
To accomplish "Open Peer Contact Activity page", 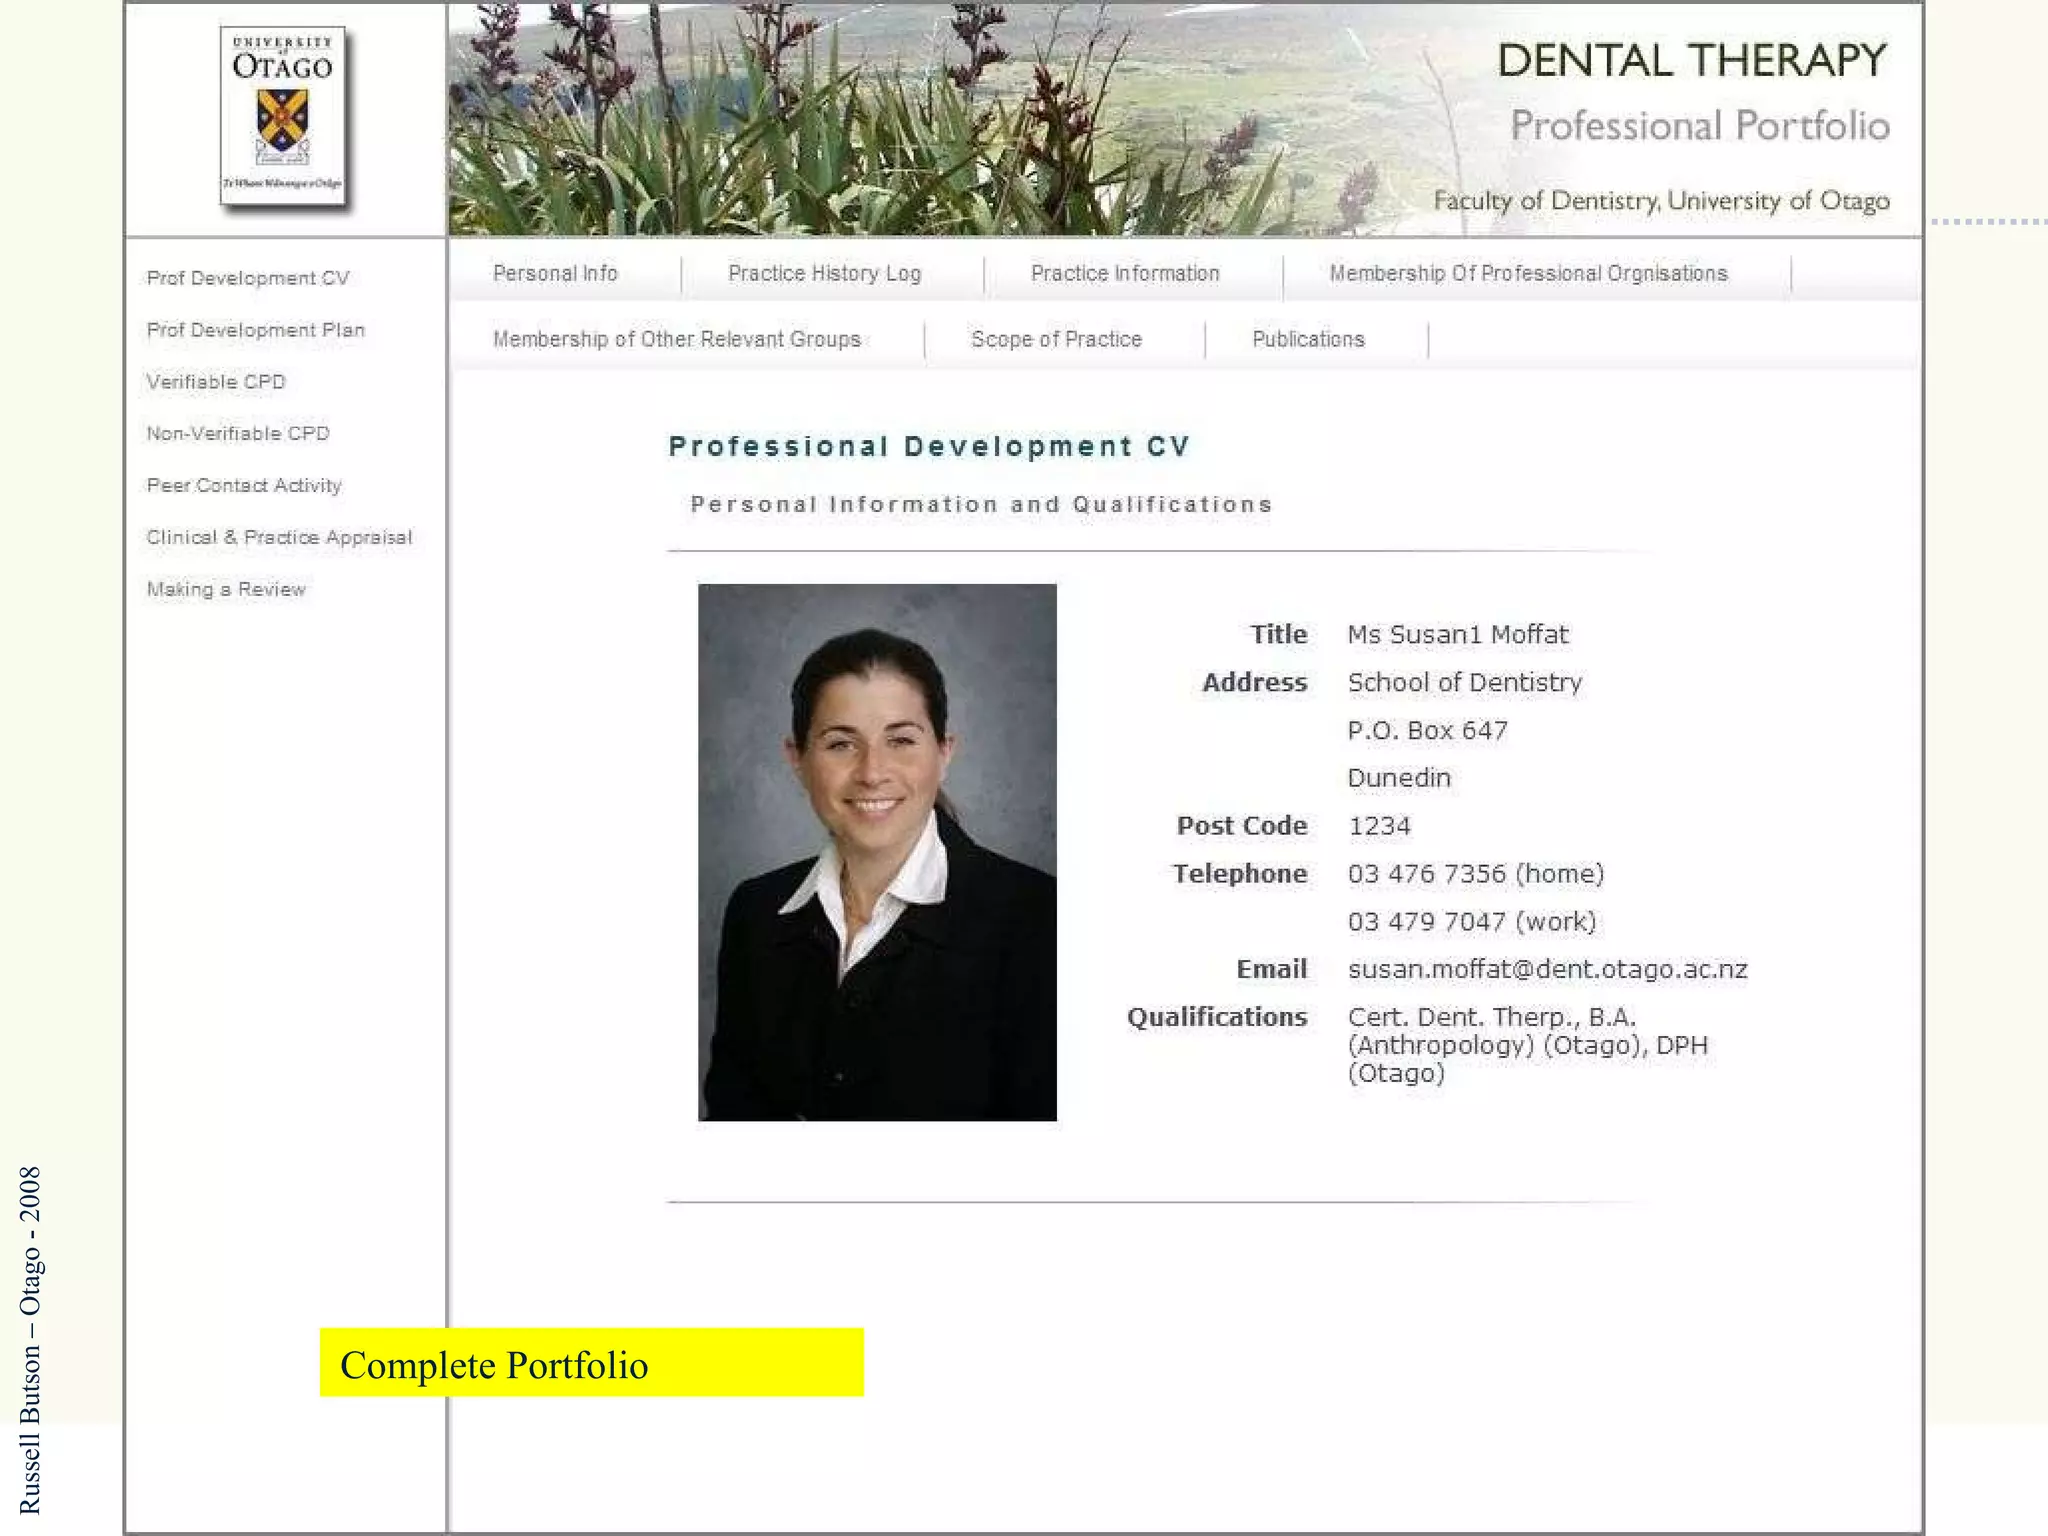I will click(244, 485).
